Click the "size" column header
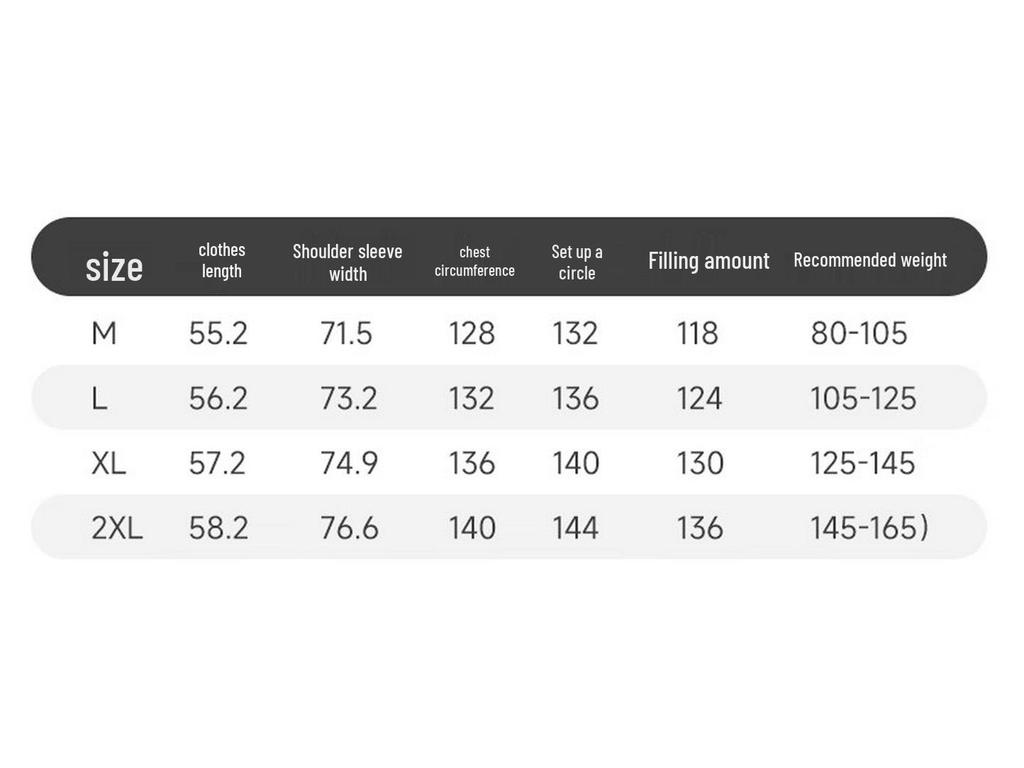The height and width of the screenshot is (768, 1024). pyautogui.click(x=114, y=267)
